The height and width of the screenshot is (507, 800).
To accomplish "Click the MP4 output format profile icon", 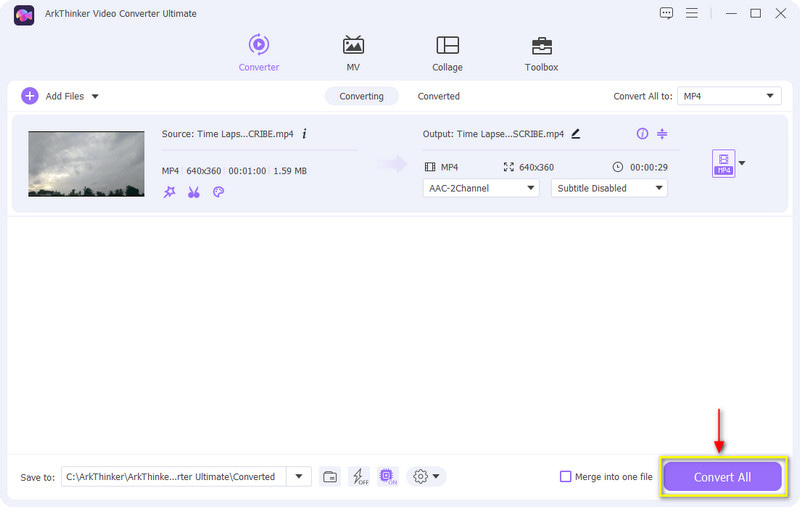I will tap(723, 163).
